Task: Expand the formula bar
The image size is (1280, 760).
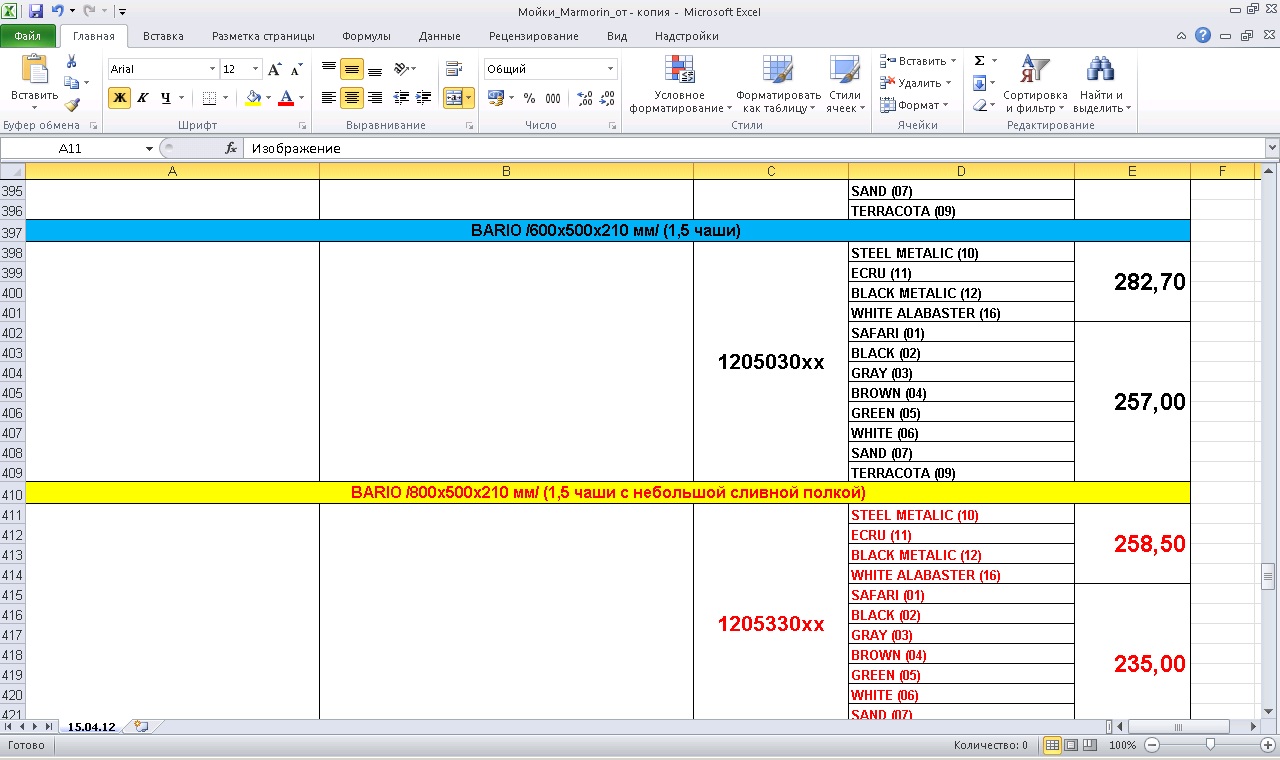Action: pyautogui.click(x=1272, y=148)
